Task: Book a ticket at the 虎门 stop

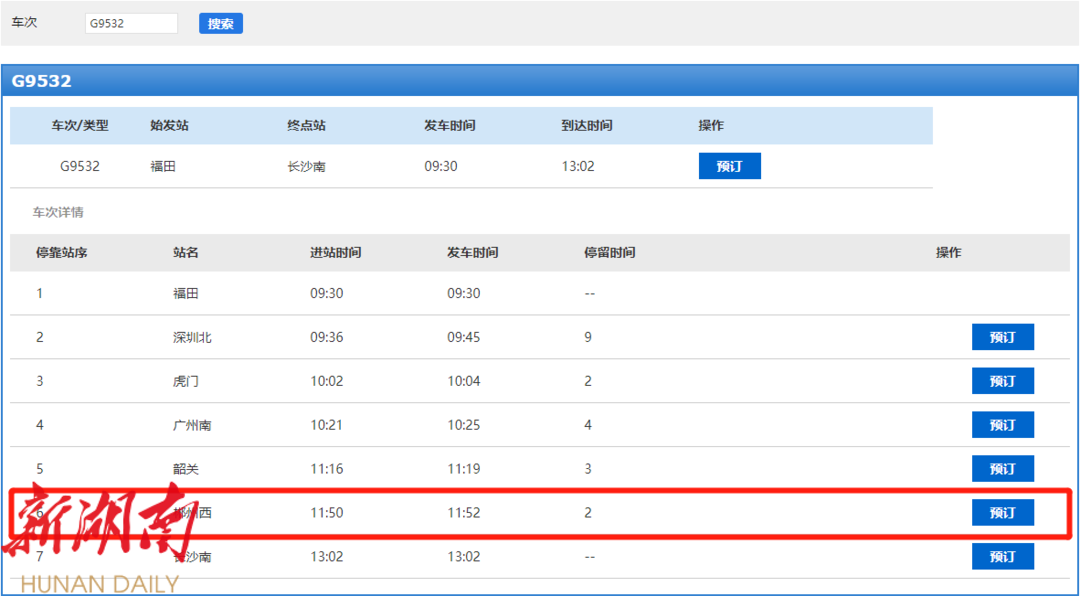Action: click(x=1002, y=381)
